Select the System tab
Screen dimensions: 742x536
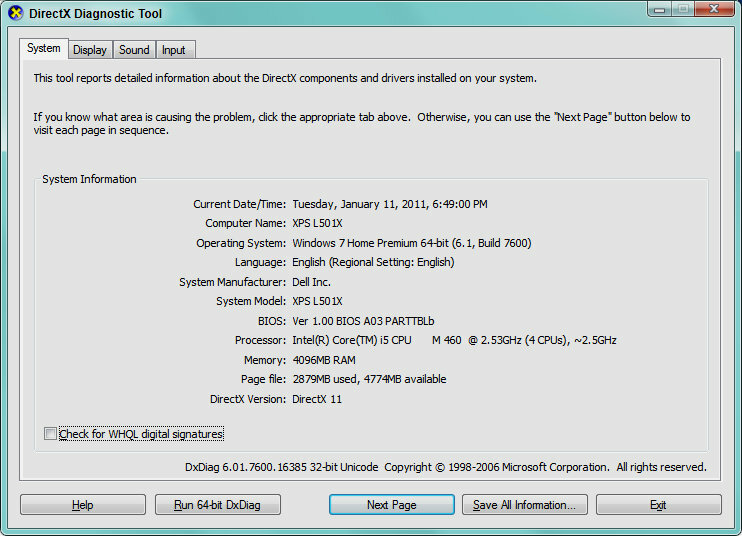coord(44,48)
